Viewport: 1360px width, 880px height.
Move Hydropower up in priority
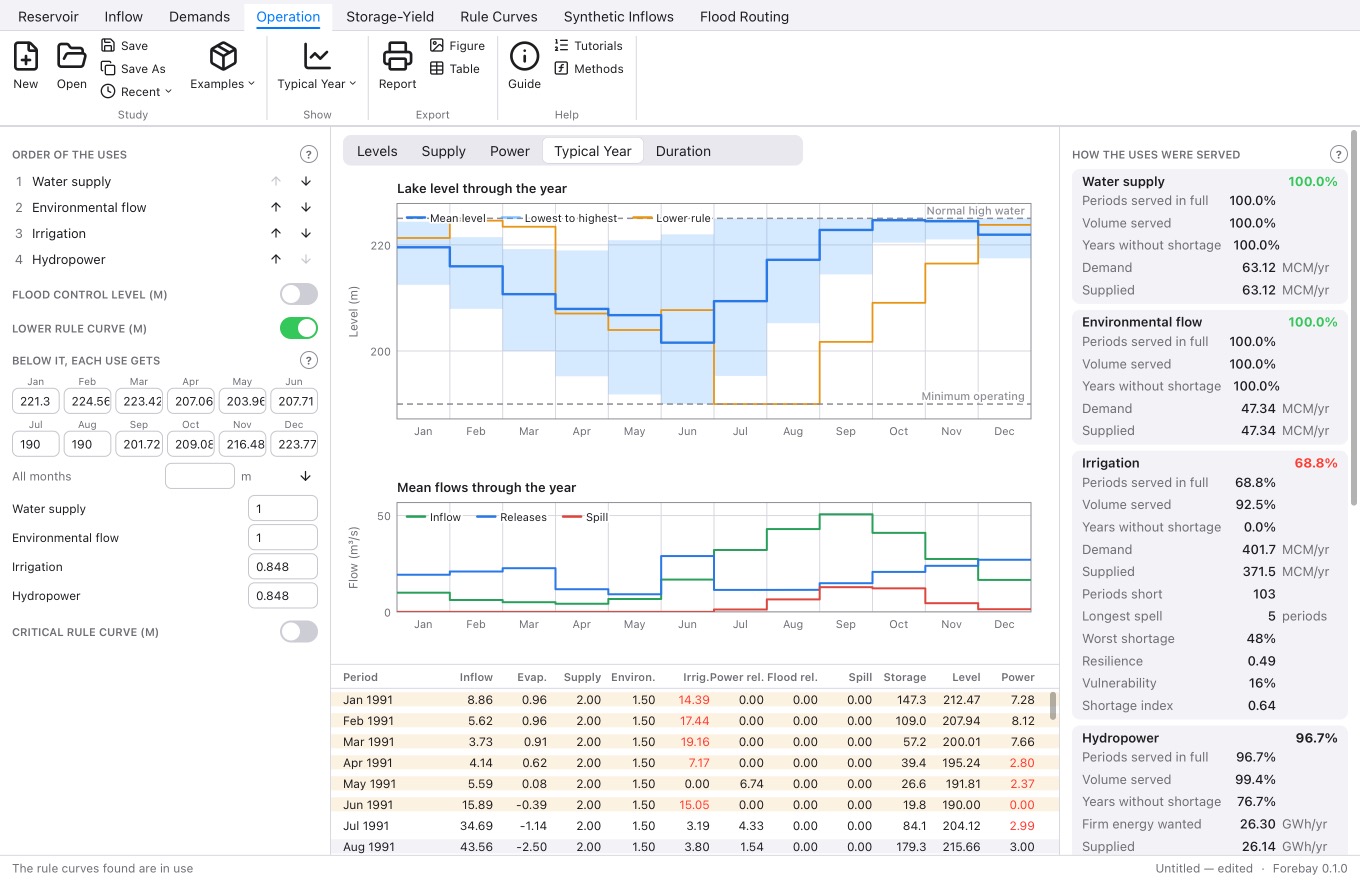276,260
